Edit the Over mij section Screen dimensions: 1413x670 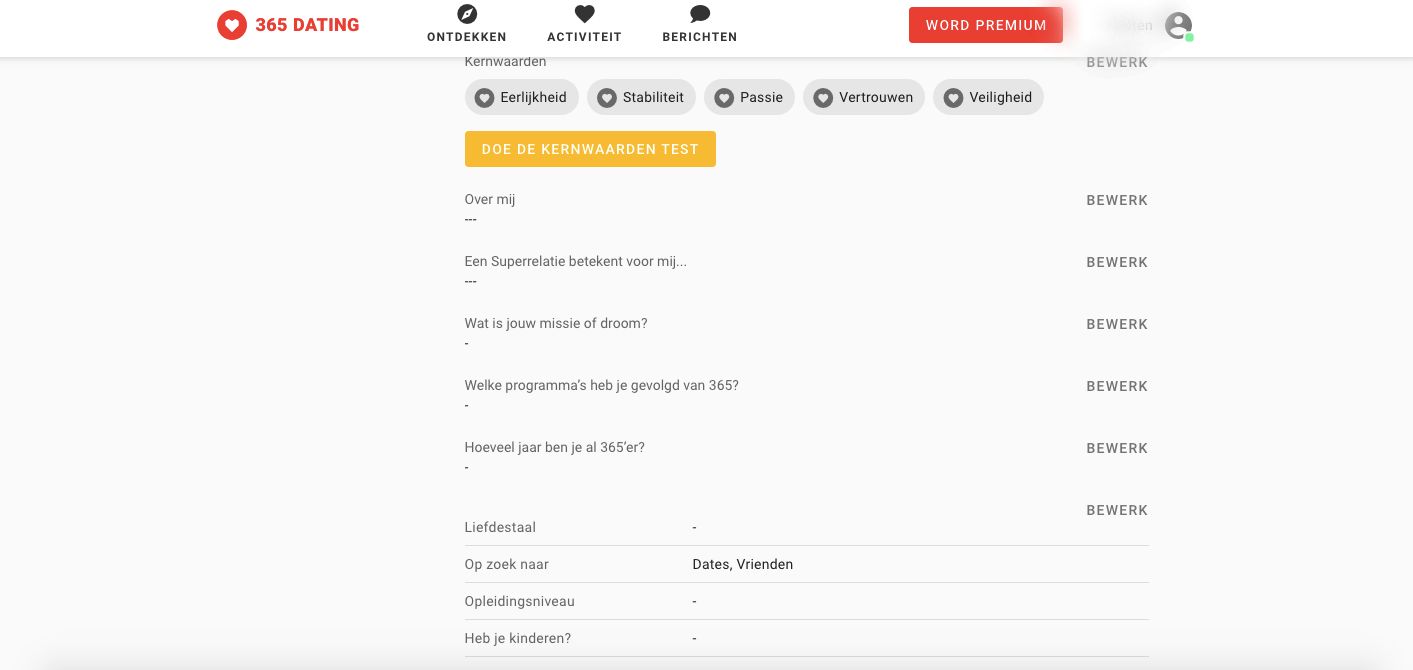click(1117, 200)
